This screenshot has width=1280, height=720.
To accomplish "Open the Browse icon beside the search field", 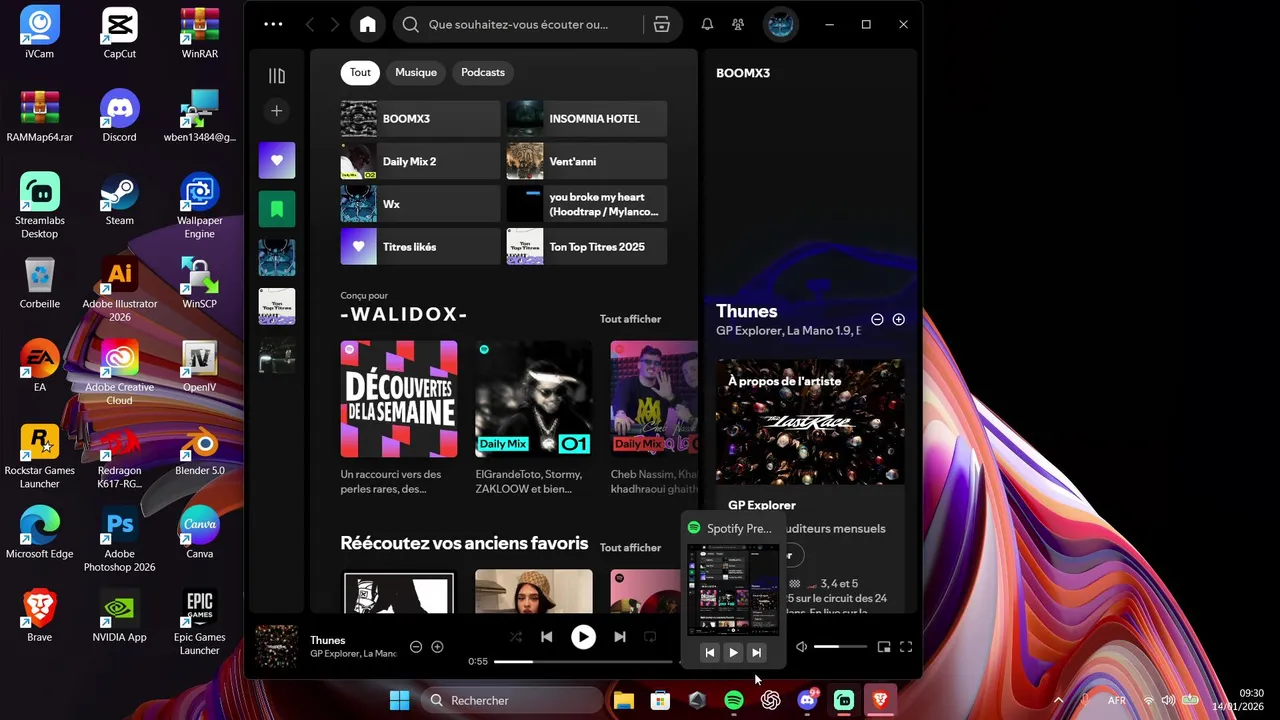I will (x=661, y=24).
